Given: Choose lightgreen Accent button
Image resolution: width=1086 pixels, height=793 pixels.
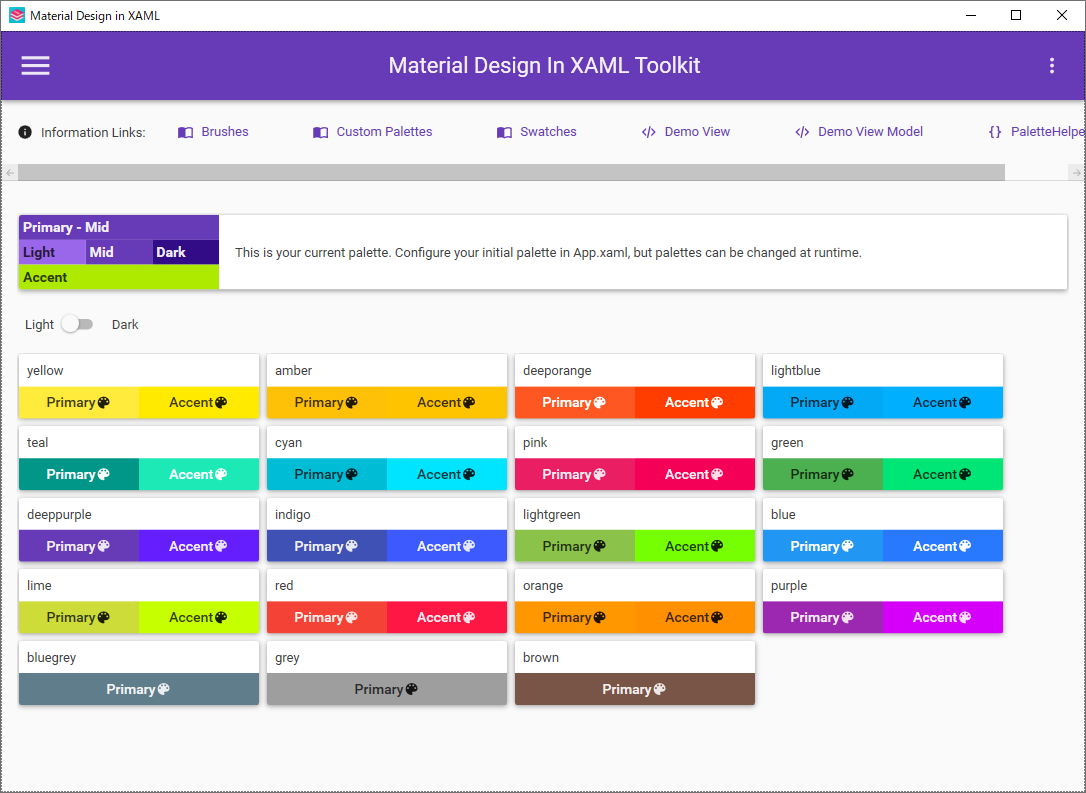Looking at the screenshot, I should pyautogui.click(x=695, y=546).
